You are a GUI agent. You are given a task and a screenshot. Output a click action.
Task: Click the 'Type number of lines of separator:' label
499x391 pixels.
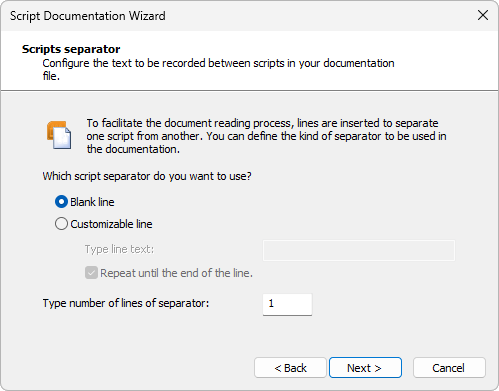(x=126, y=303)
